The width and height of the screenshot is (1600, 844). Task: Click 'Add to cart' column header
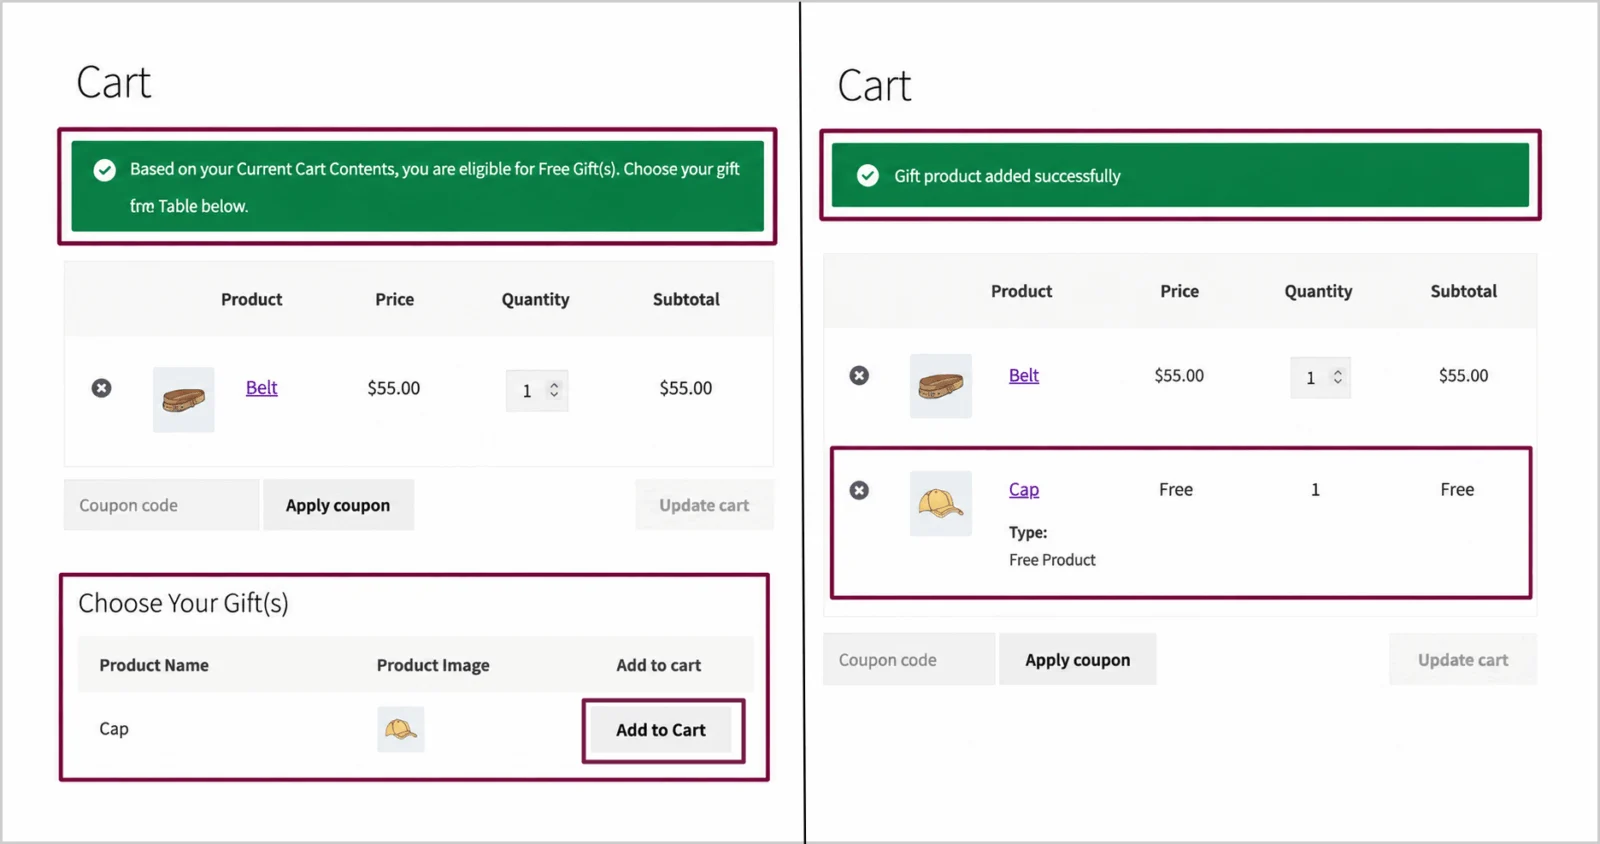tap(658, 665)
